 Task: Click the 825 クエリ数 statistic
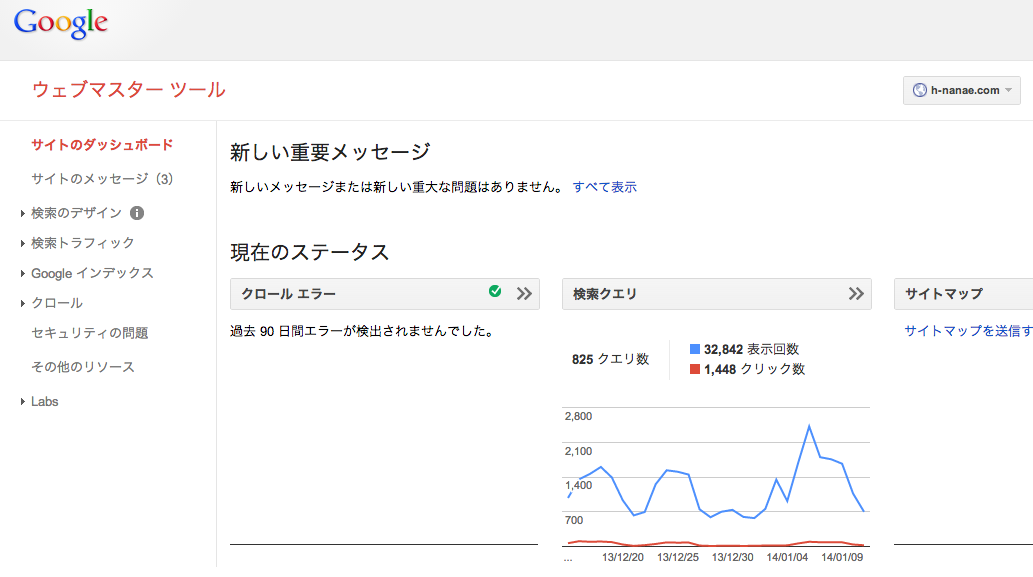coord(611,359)
